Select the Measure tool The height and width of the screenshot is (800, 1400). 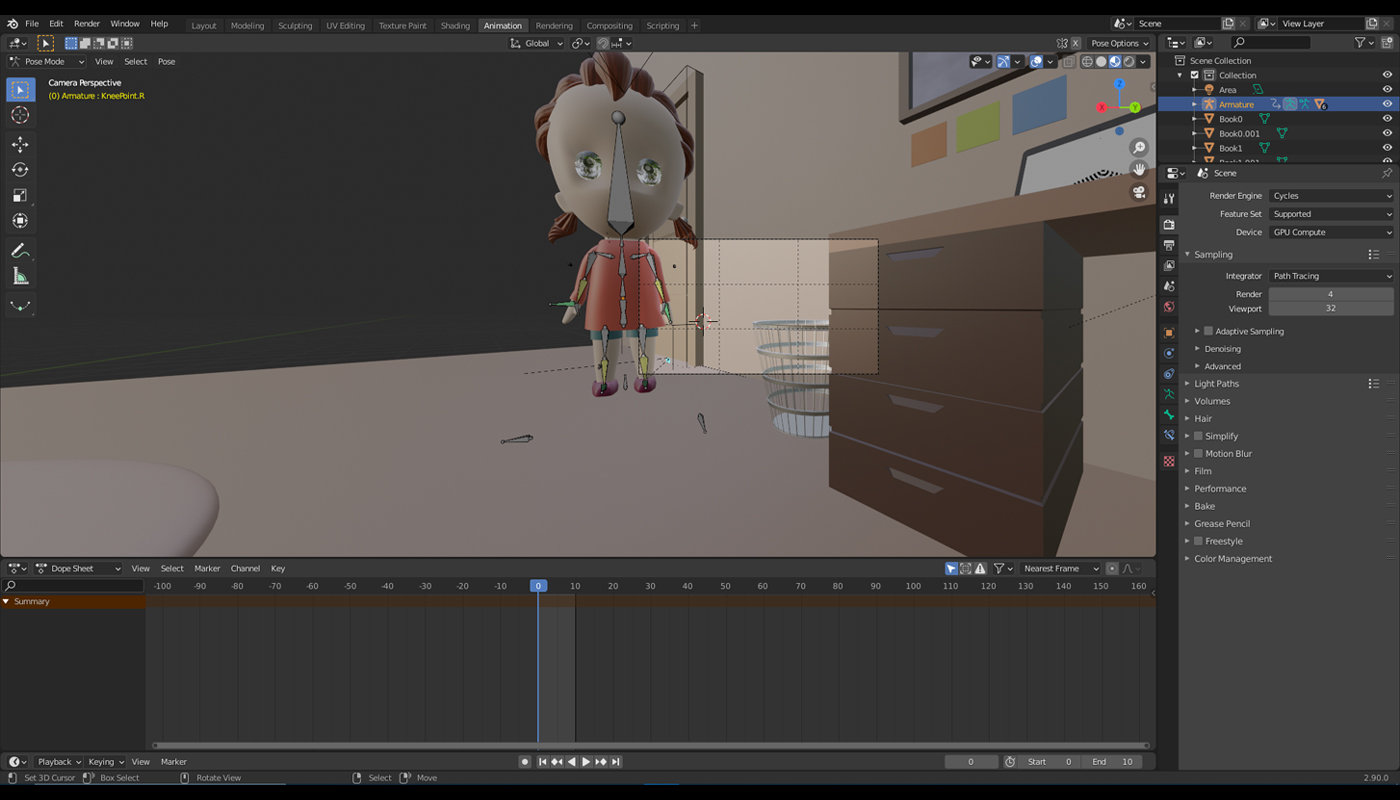(x=20, y=276)
